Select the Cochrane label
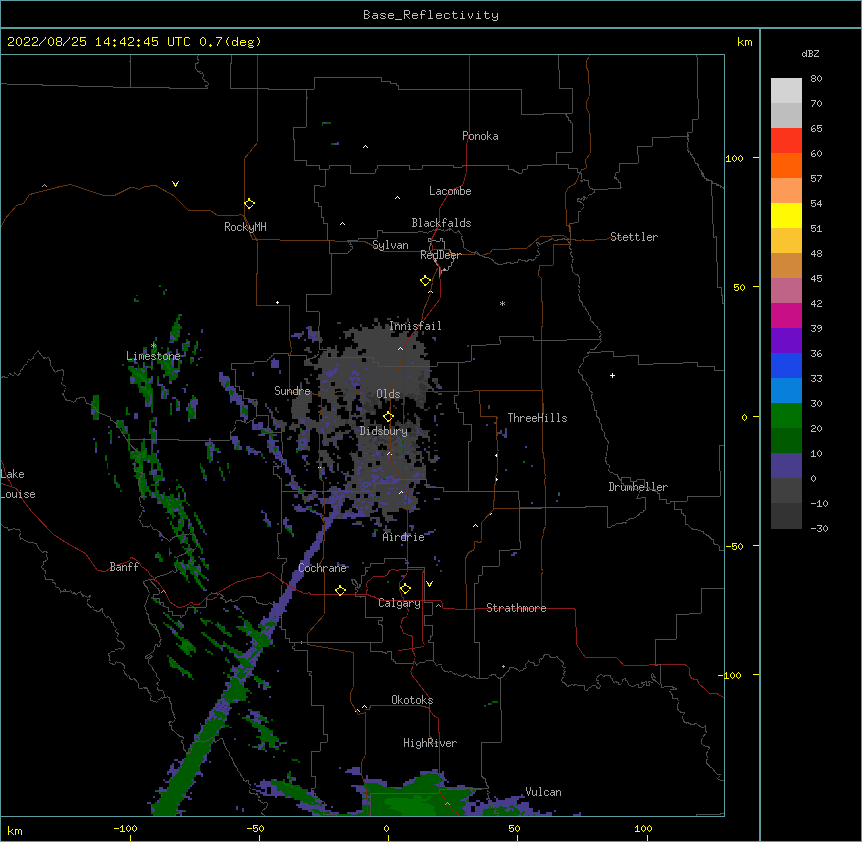This screenshot has height=842, width=862. [322, 568]
